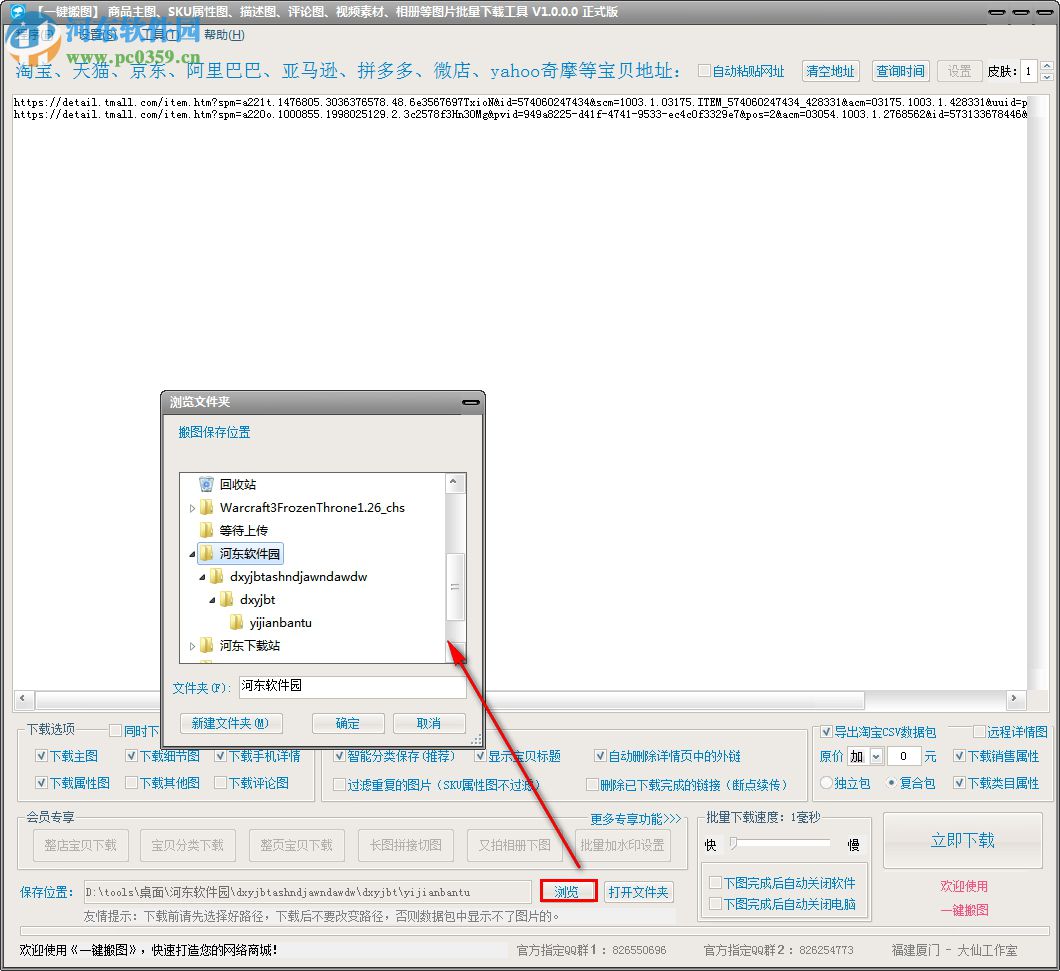Click the 原价 amount input showing 0
Viewport: 1060px width, 971px height.
tap(903, 756)
